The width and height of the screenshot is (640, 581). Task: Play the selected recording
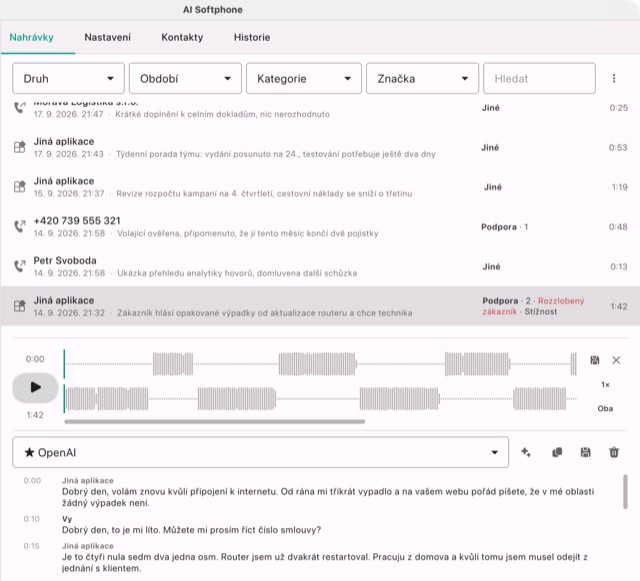pos(35,387)
